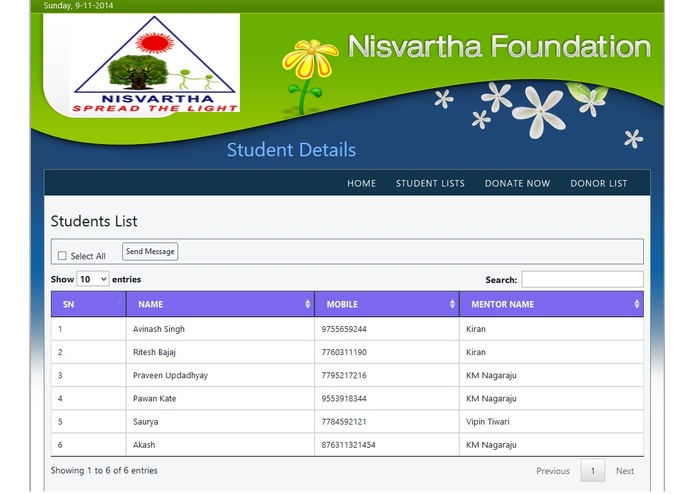Click the mobile number 7795217216
This screenshot has height=494, width=695.
point(344,375)
